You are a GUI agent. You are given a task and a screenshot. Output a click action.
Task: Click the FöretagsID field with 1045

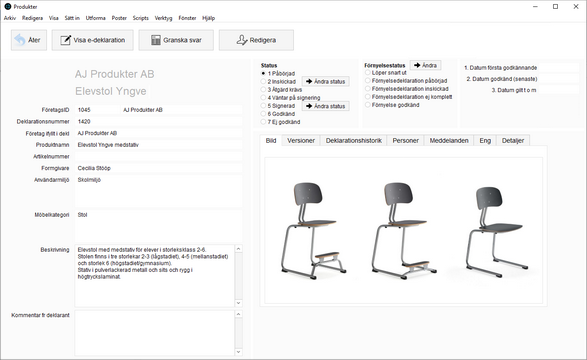pyautogui.click(x=97, y=110)
